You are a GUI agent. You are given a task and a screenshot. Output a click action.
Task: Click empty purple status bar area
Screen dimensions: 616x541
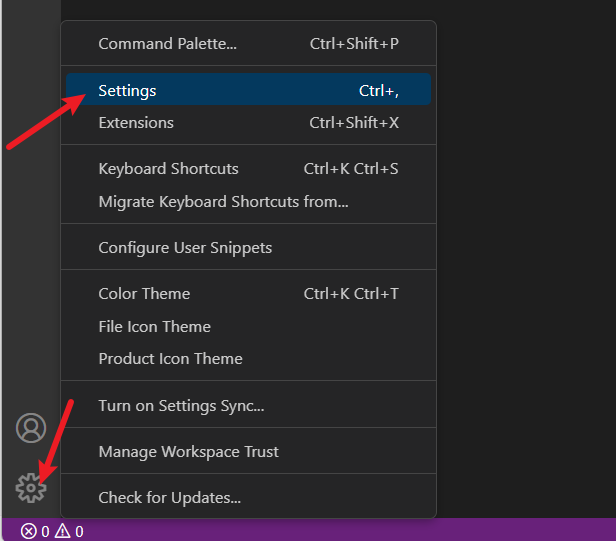point(350,531)
